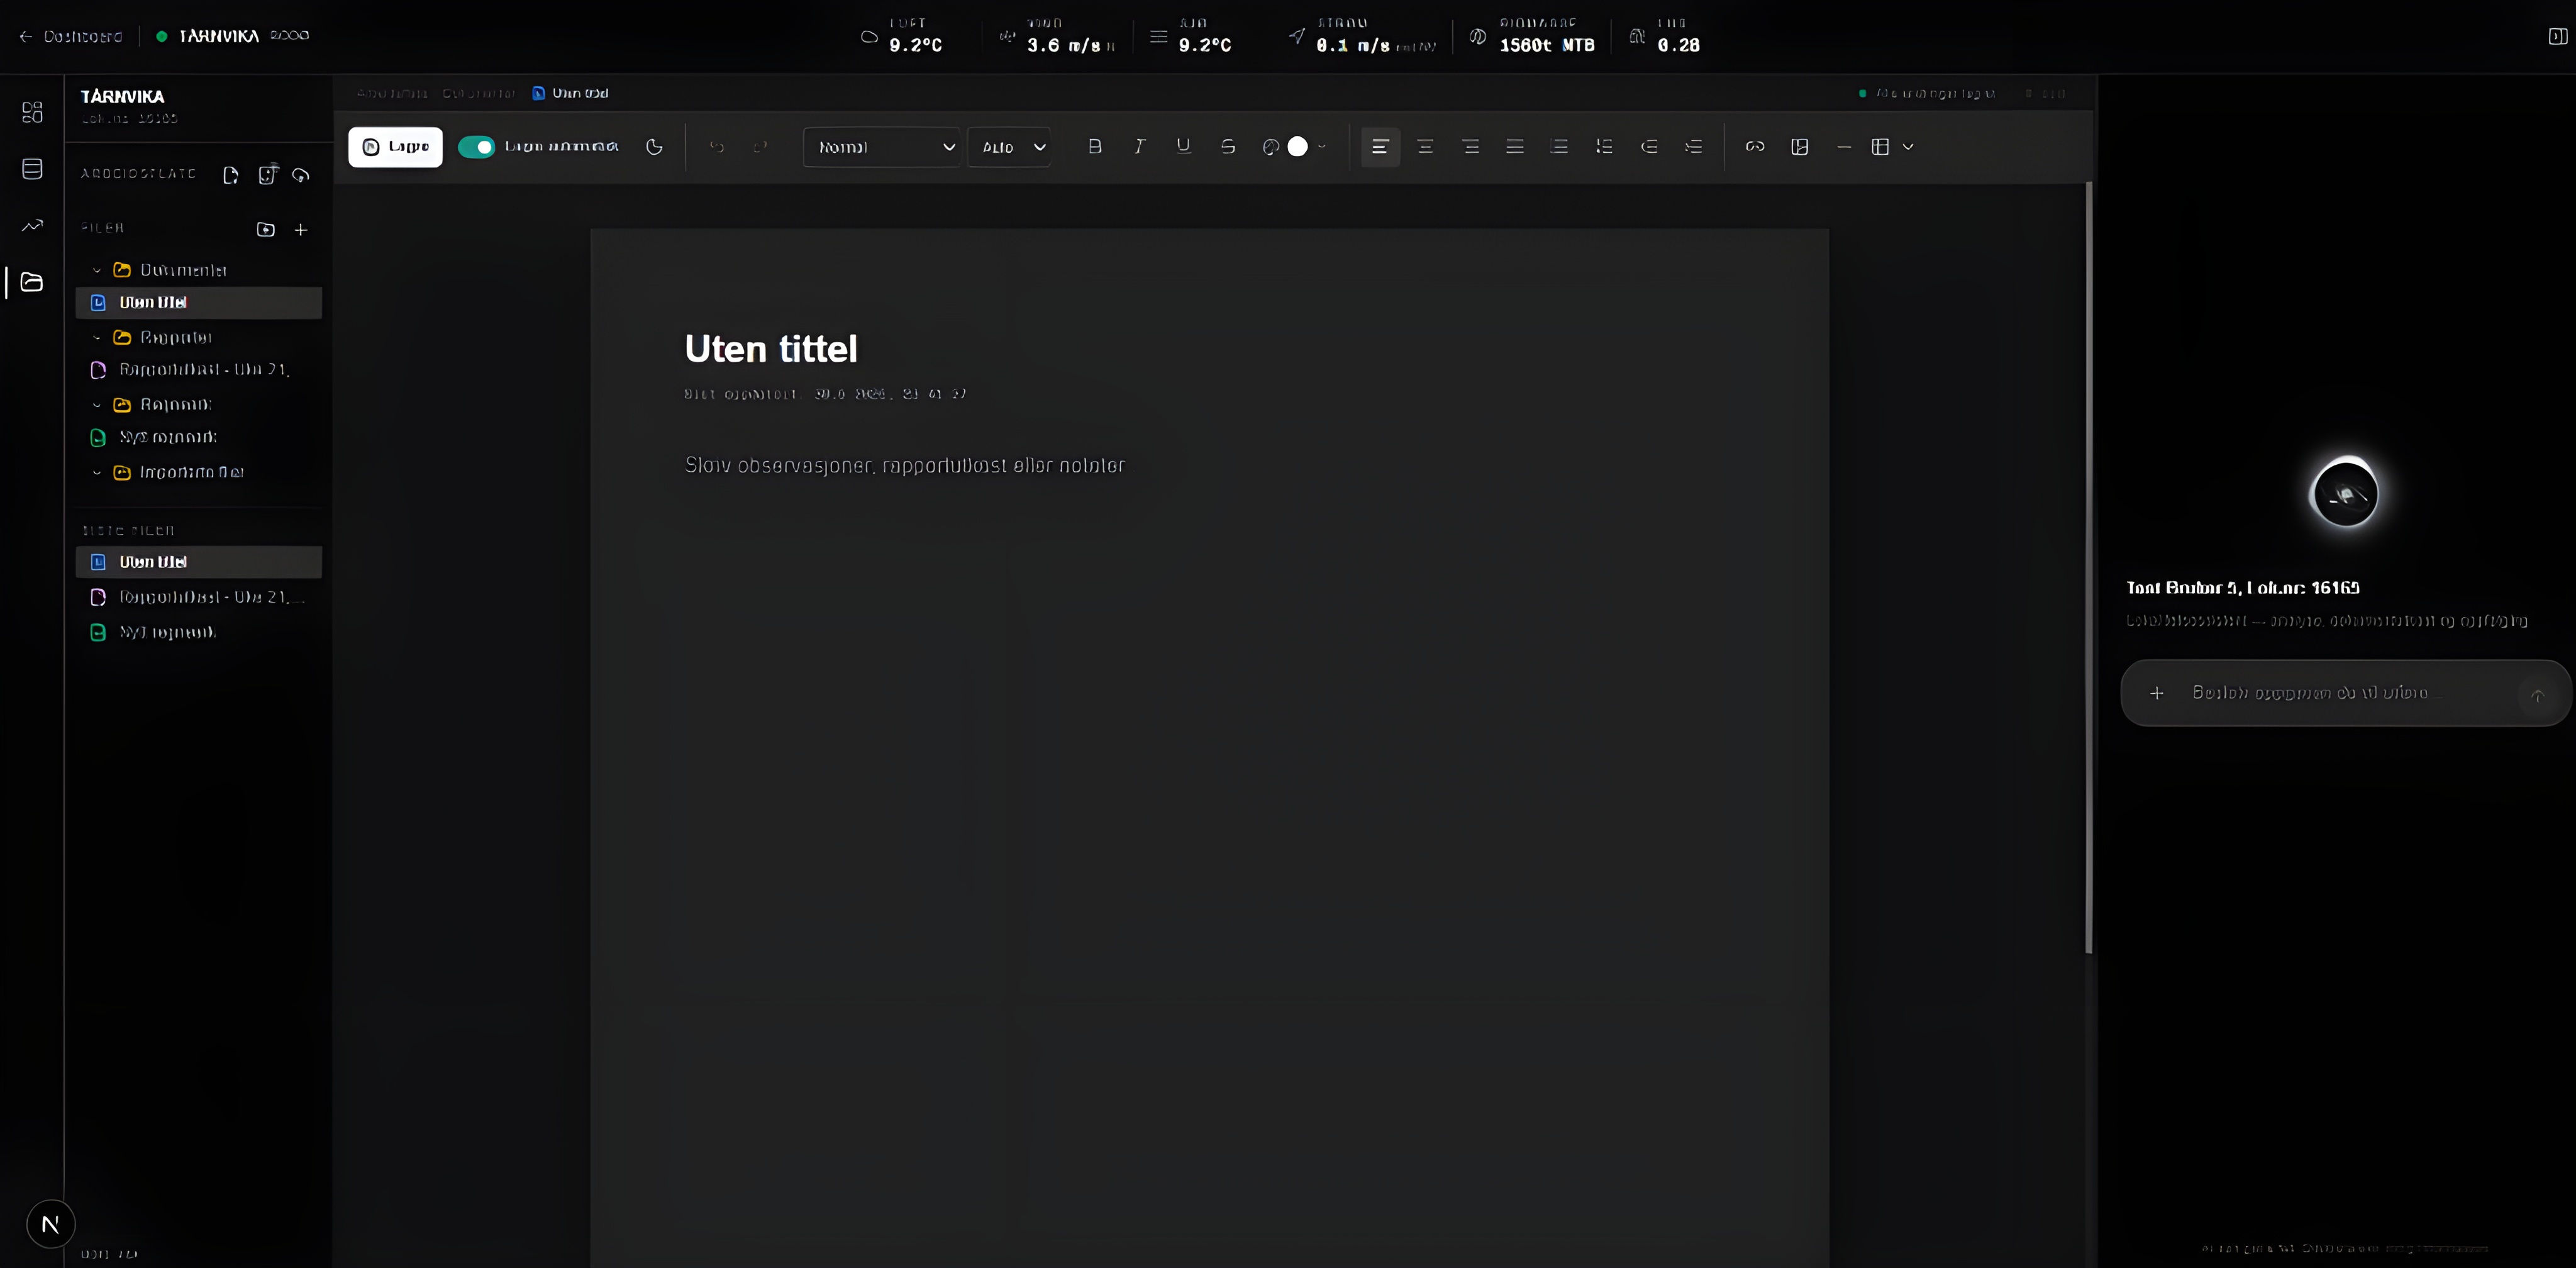The width and height of the screenshot is (2576, 1268).
Task: Toggle the right panel icon in top bar
Action: point(2557,36)
